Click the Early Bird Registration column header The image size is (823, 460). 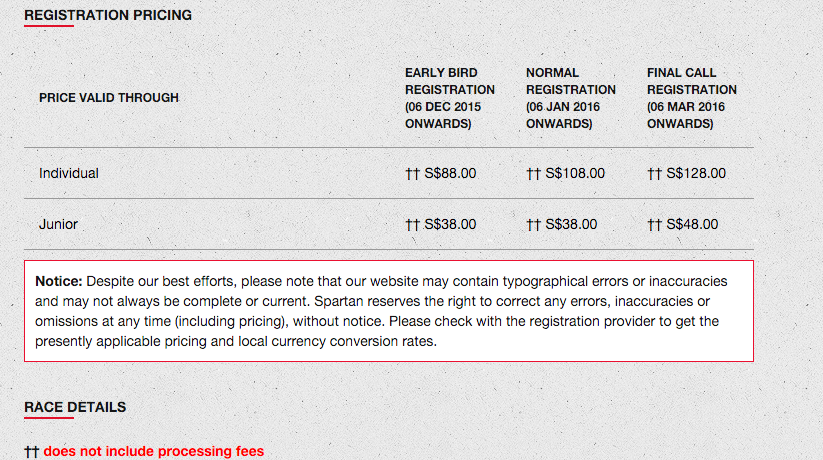[450, 98]
